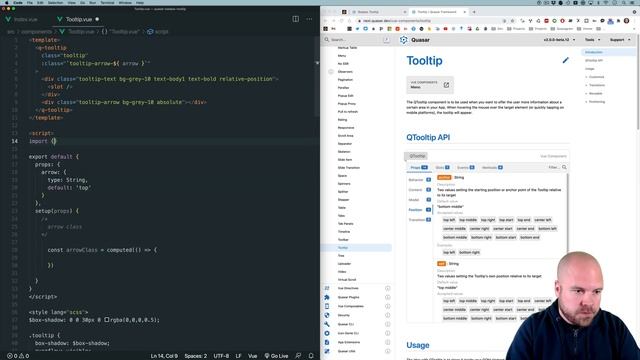Click the Quasar Plugins puzzle icon
This screenshot has width=640, height=360.
327,297
